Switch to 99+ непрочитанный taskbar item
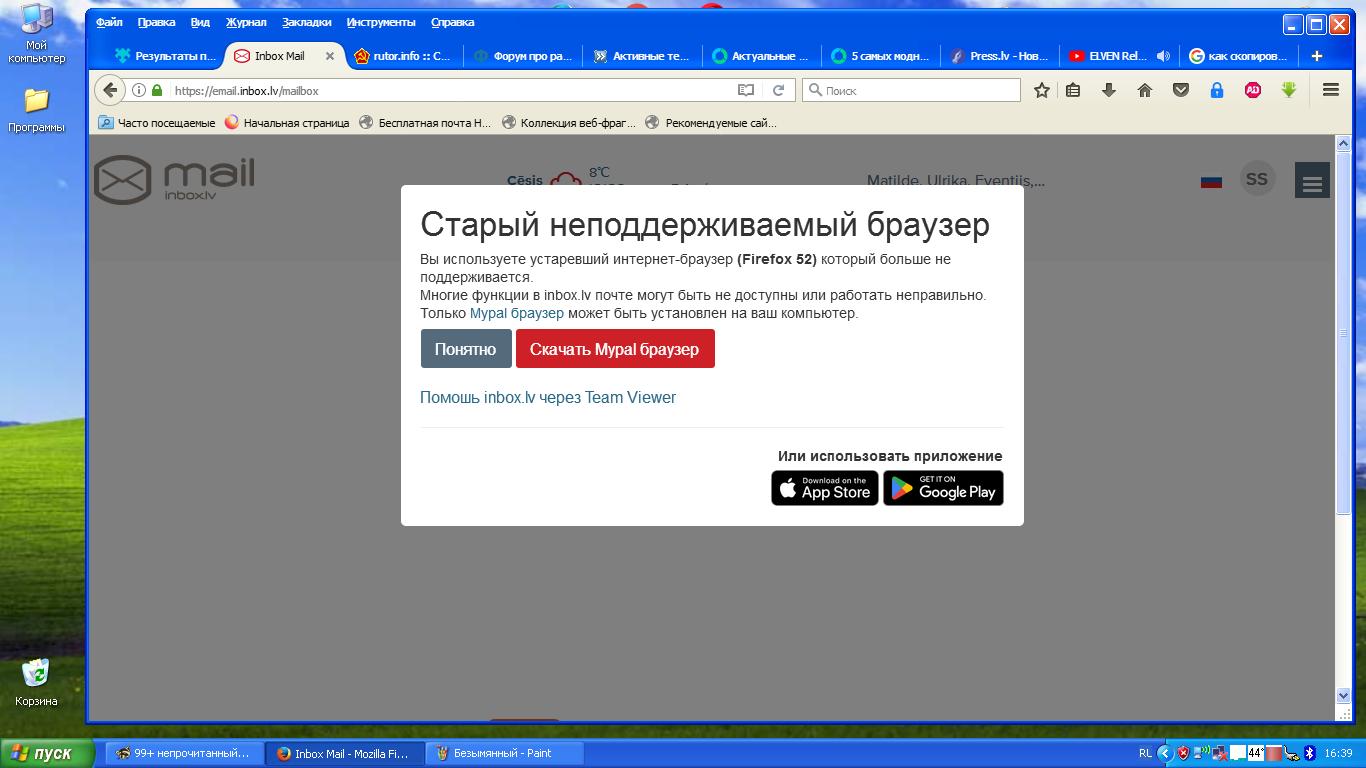 coord(185,753)
